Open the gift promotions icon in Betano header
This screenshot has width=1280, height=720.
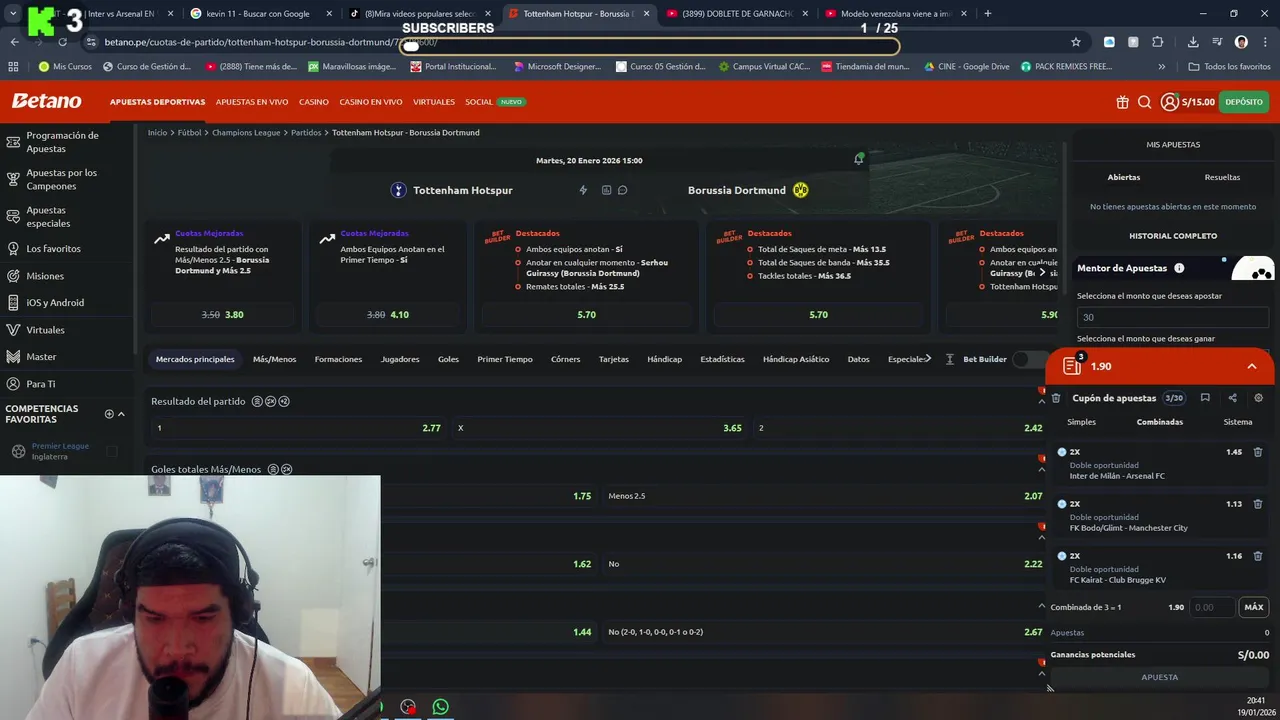(1122, 102)
